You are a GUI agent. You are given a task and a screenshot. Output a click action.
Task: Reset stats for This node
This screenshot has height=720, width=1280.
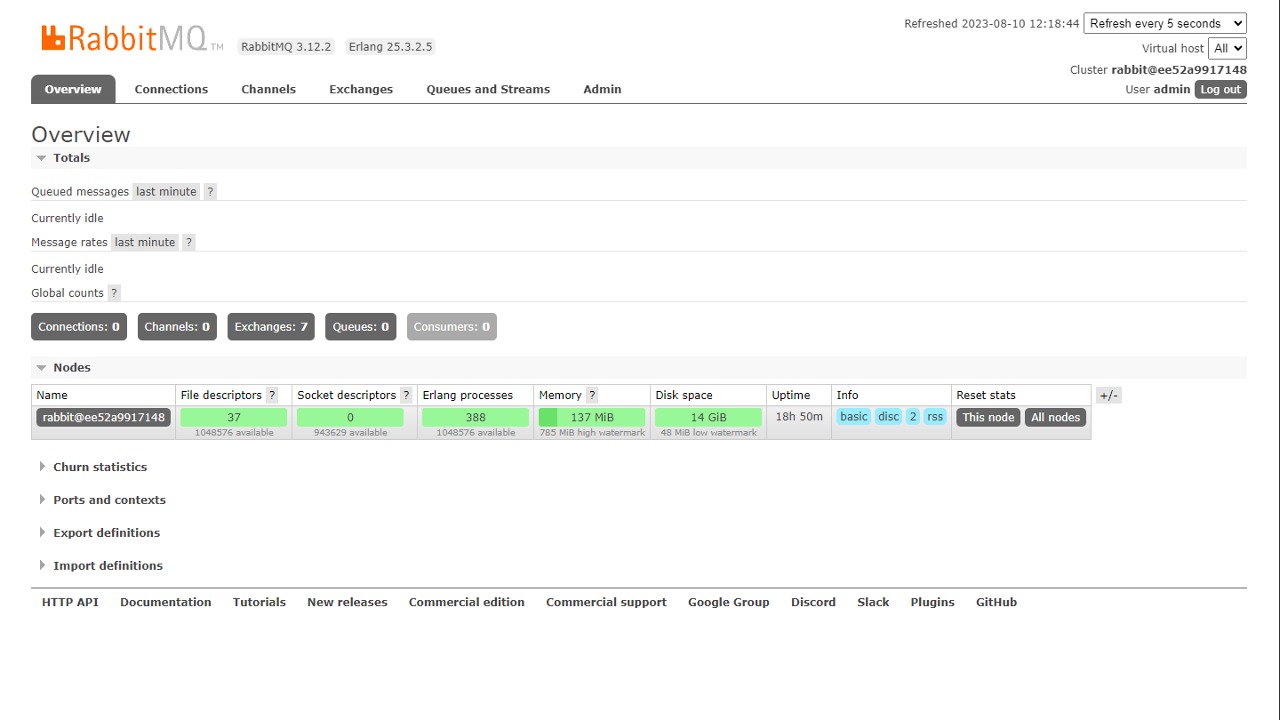(988, 418)
